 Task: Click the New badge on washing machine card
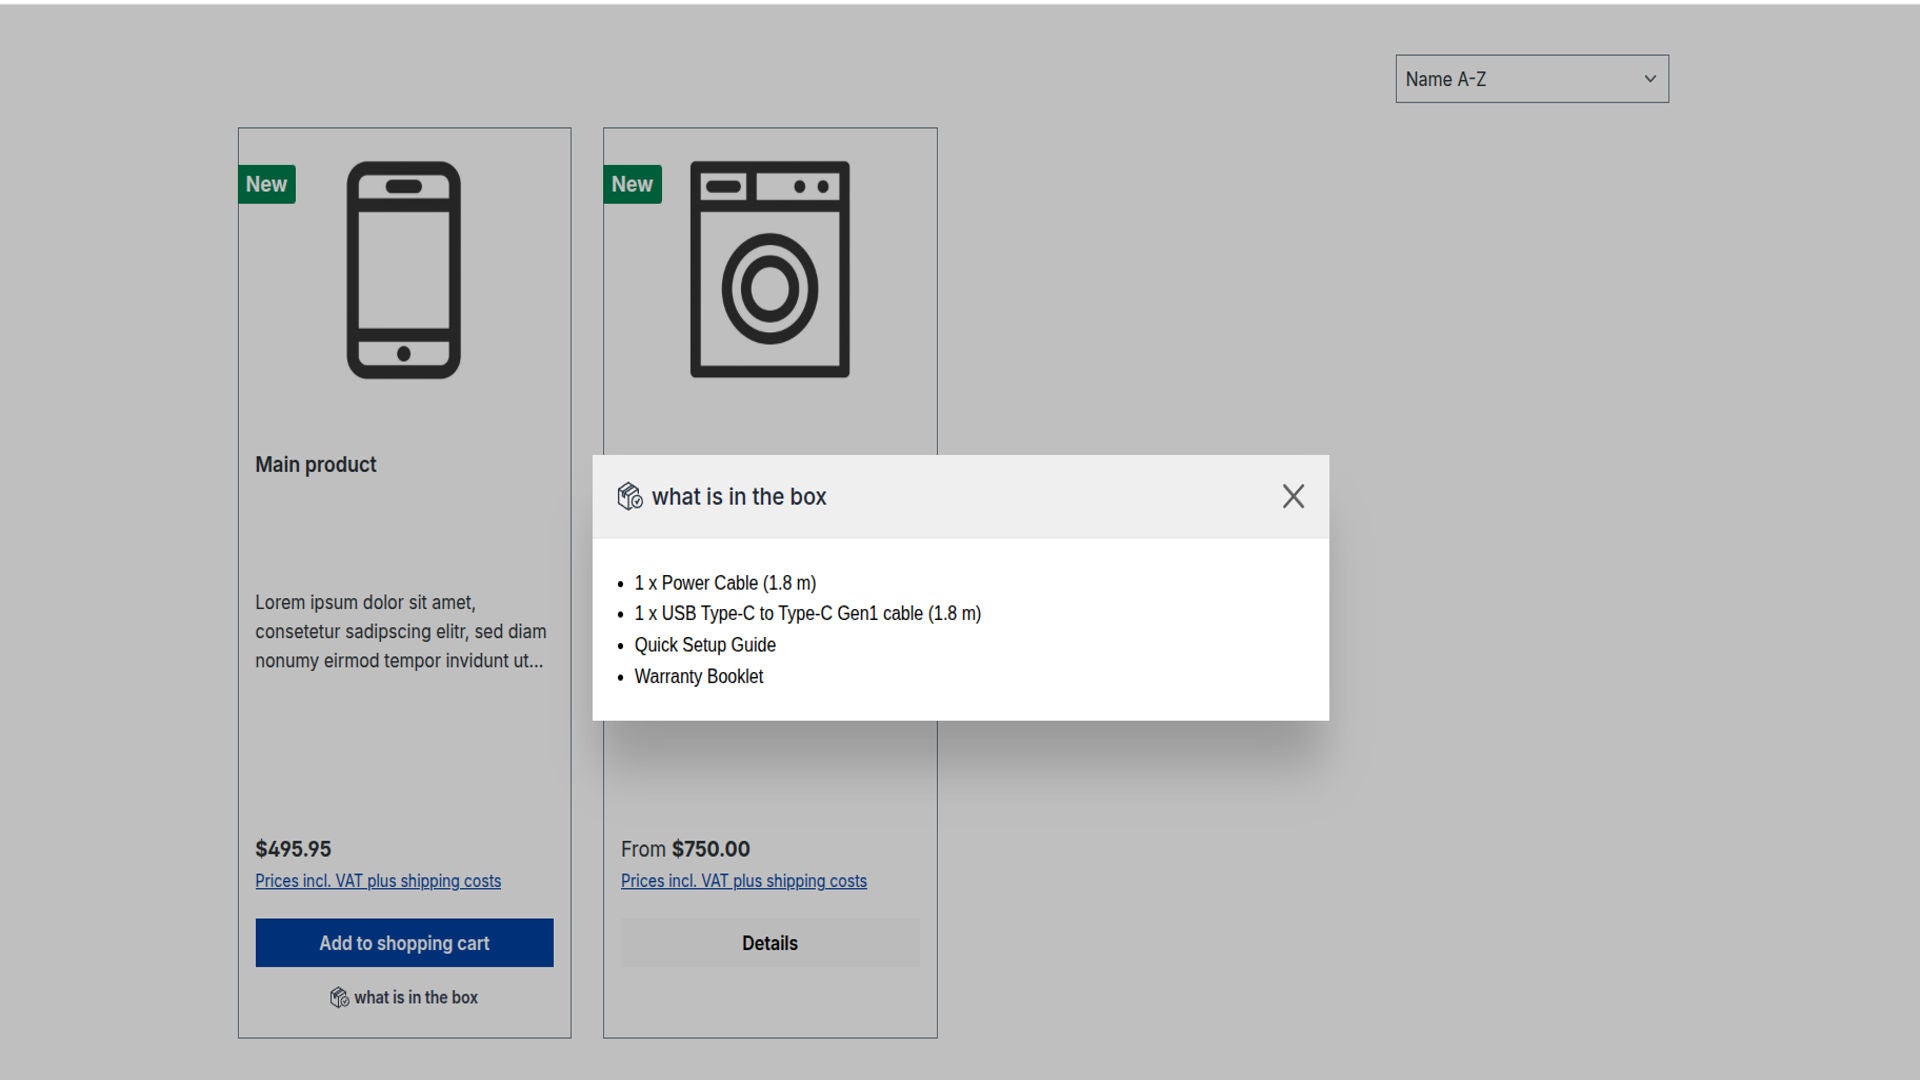click(x=632, y=185)
